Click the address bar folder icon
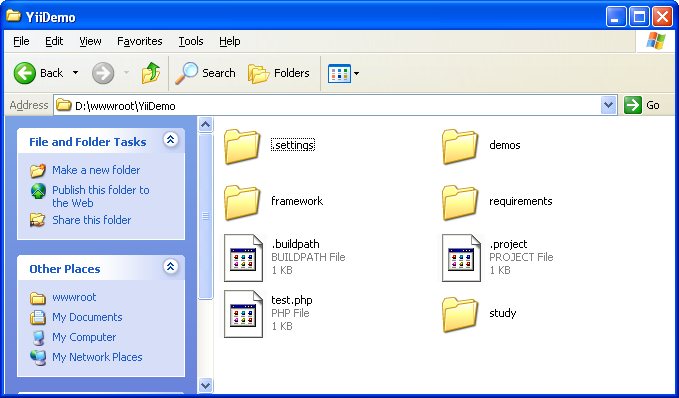 point(64,105)
